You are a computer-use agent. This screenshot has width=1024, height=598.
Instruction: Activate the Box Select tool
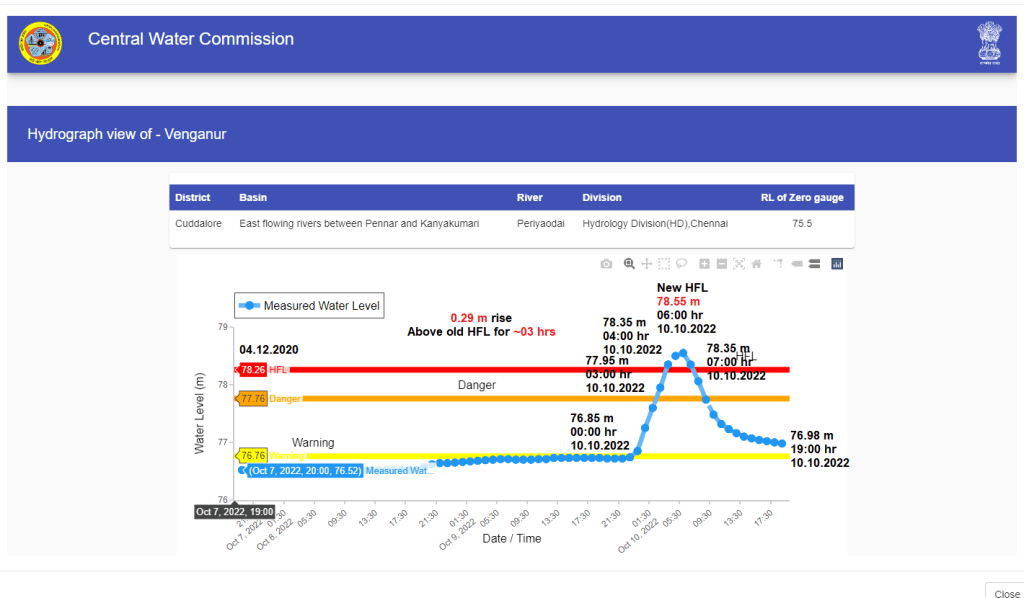[664, 264]
